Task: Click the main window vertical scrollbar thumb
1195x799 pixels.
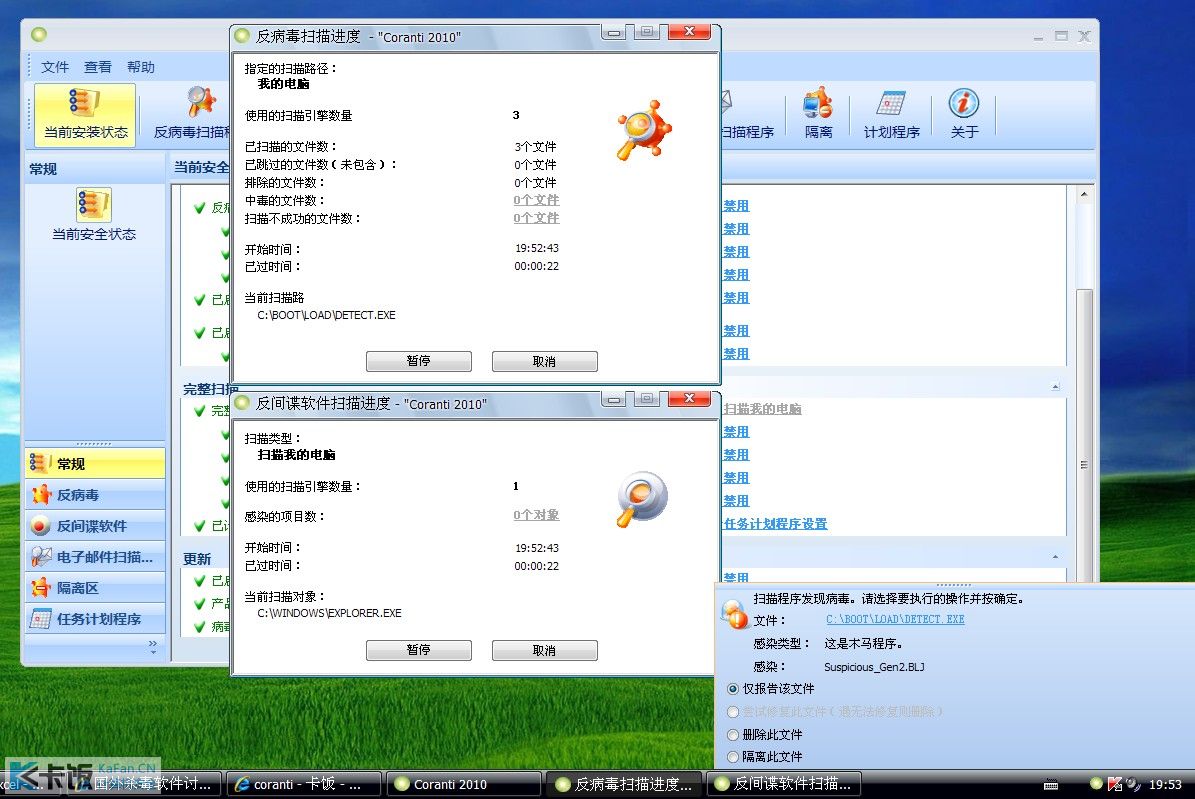Action: [1084, 465]
